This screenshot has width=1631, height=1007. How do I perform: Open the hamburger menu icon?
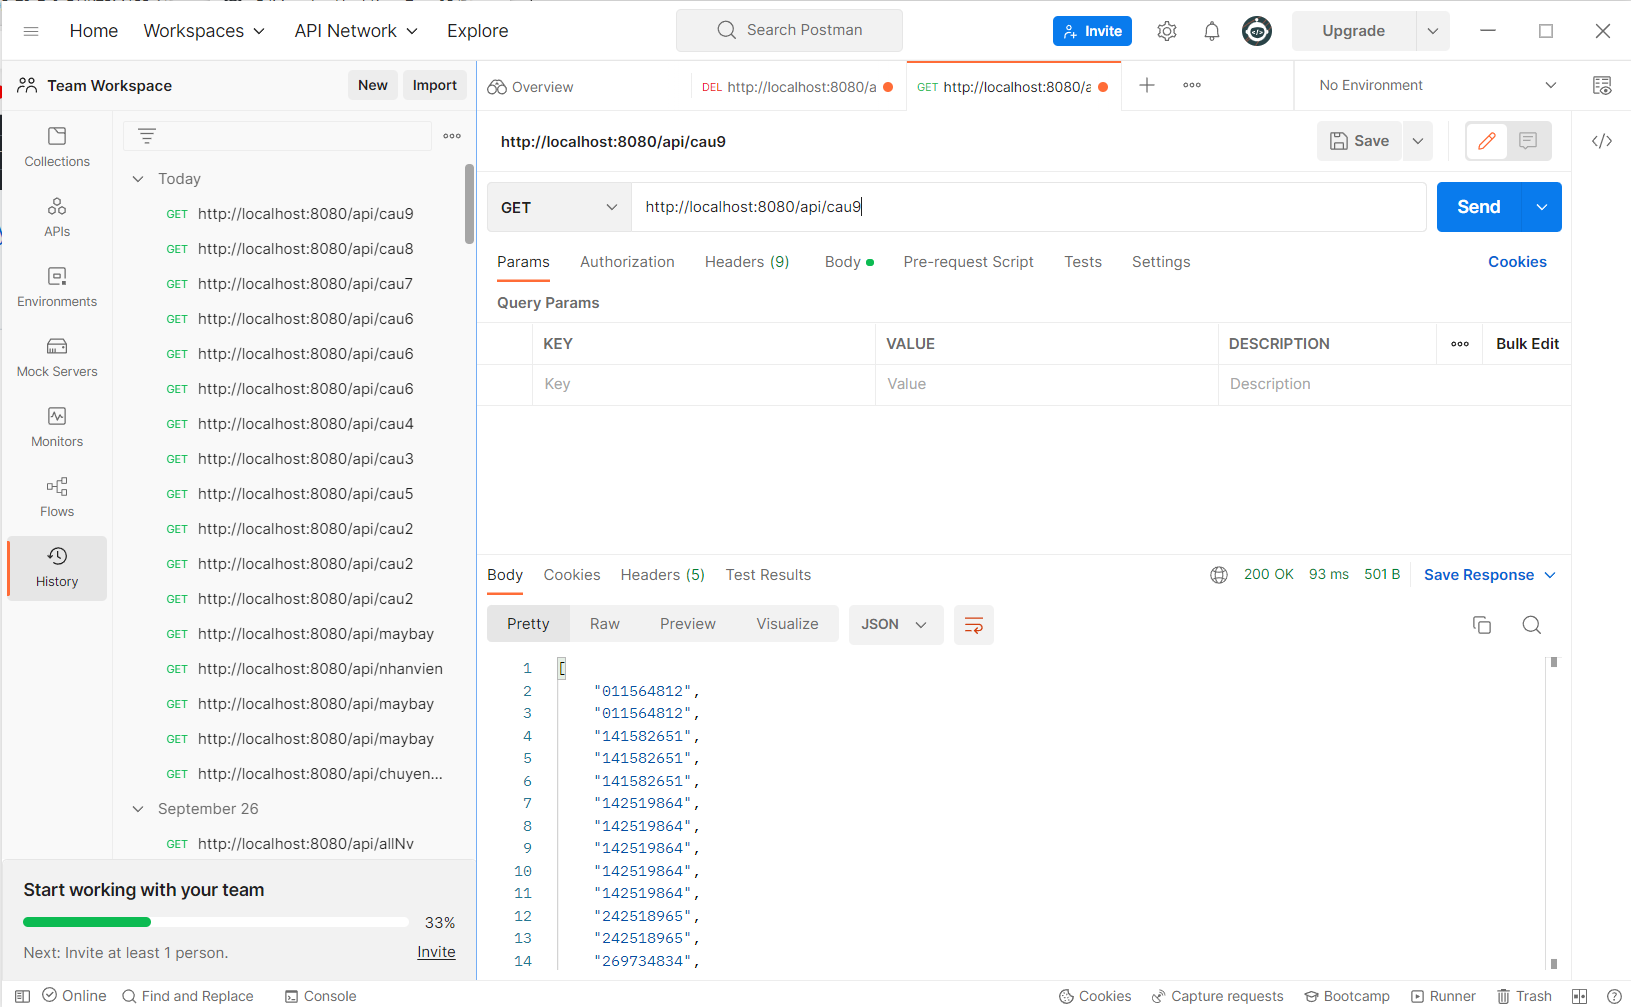pos(31,31)
